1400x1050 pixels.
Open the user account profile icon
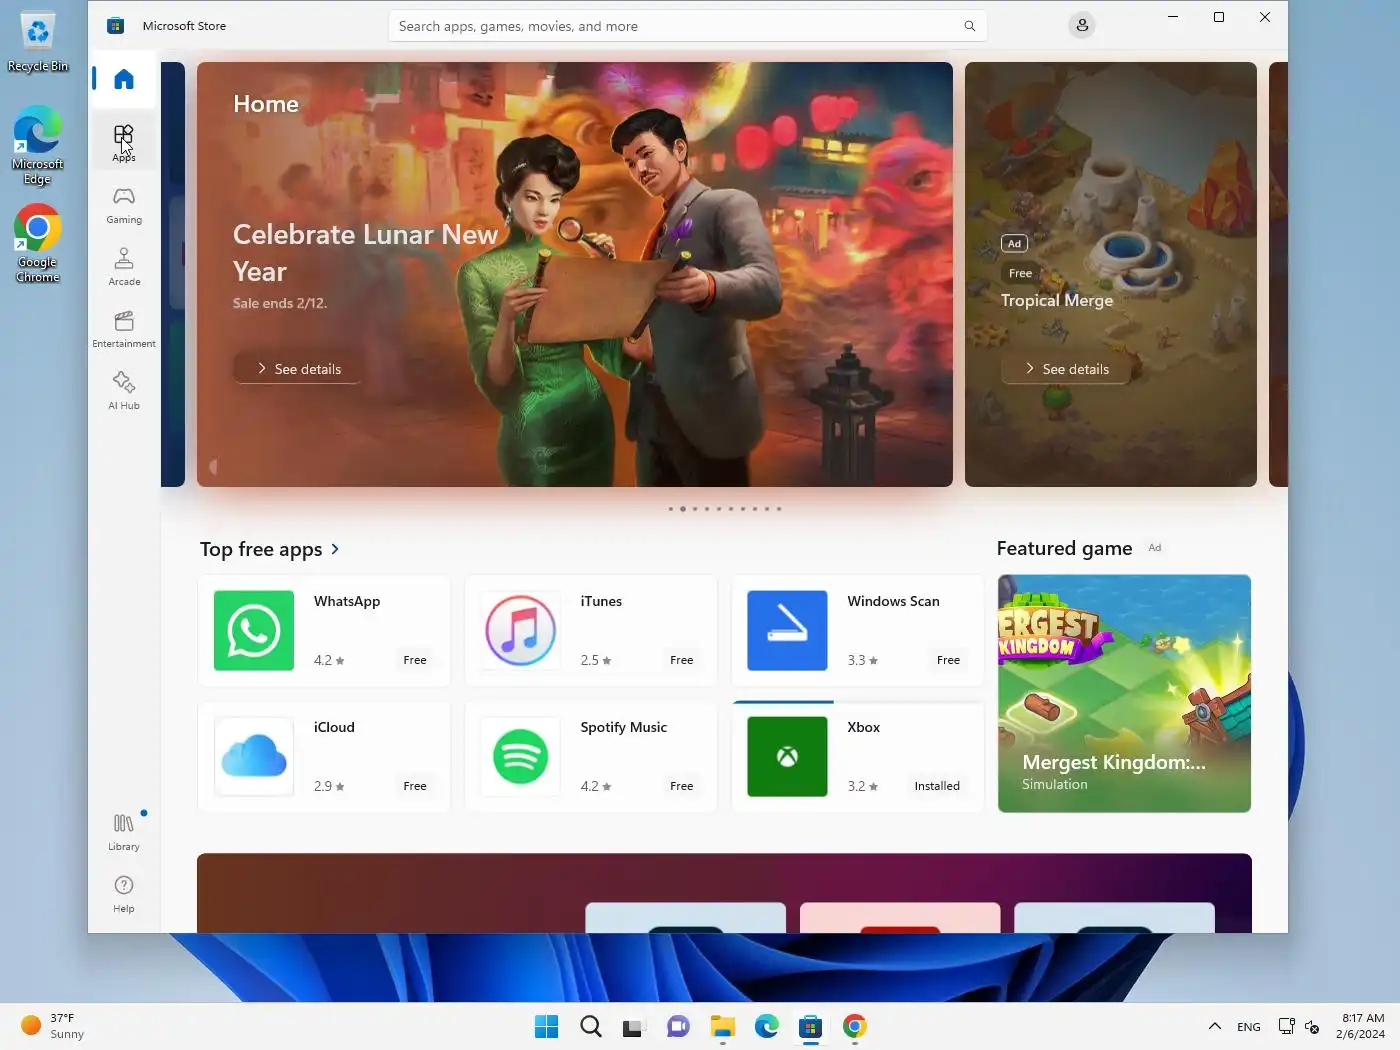tap(1082, 26)
